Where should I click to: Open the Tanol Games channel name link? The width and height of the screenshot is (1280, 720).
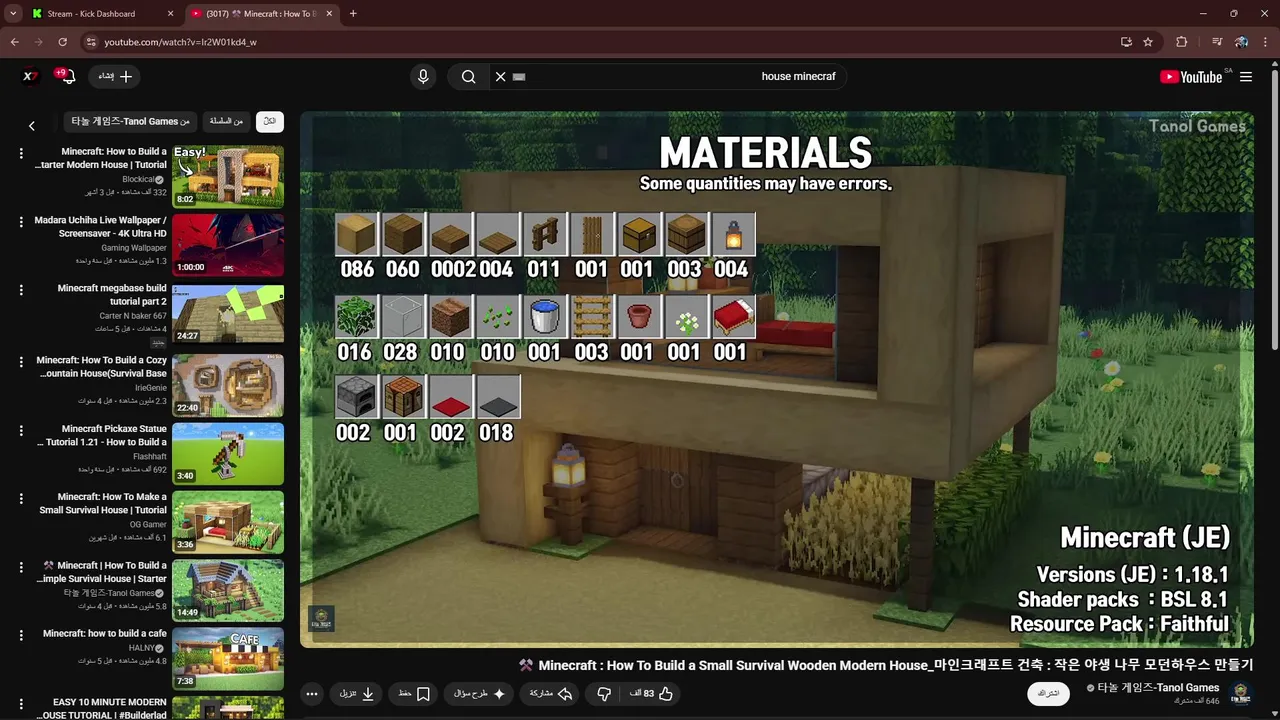pyautogui.click(x=1158, y=688)
